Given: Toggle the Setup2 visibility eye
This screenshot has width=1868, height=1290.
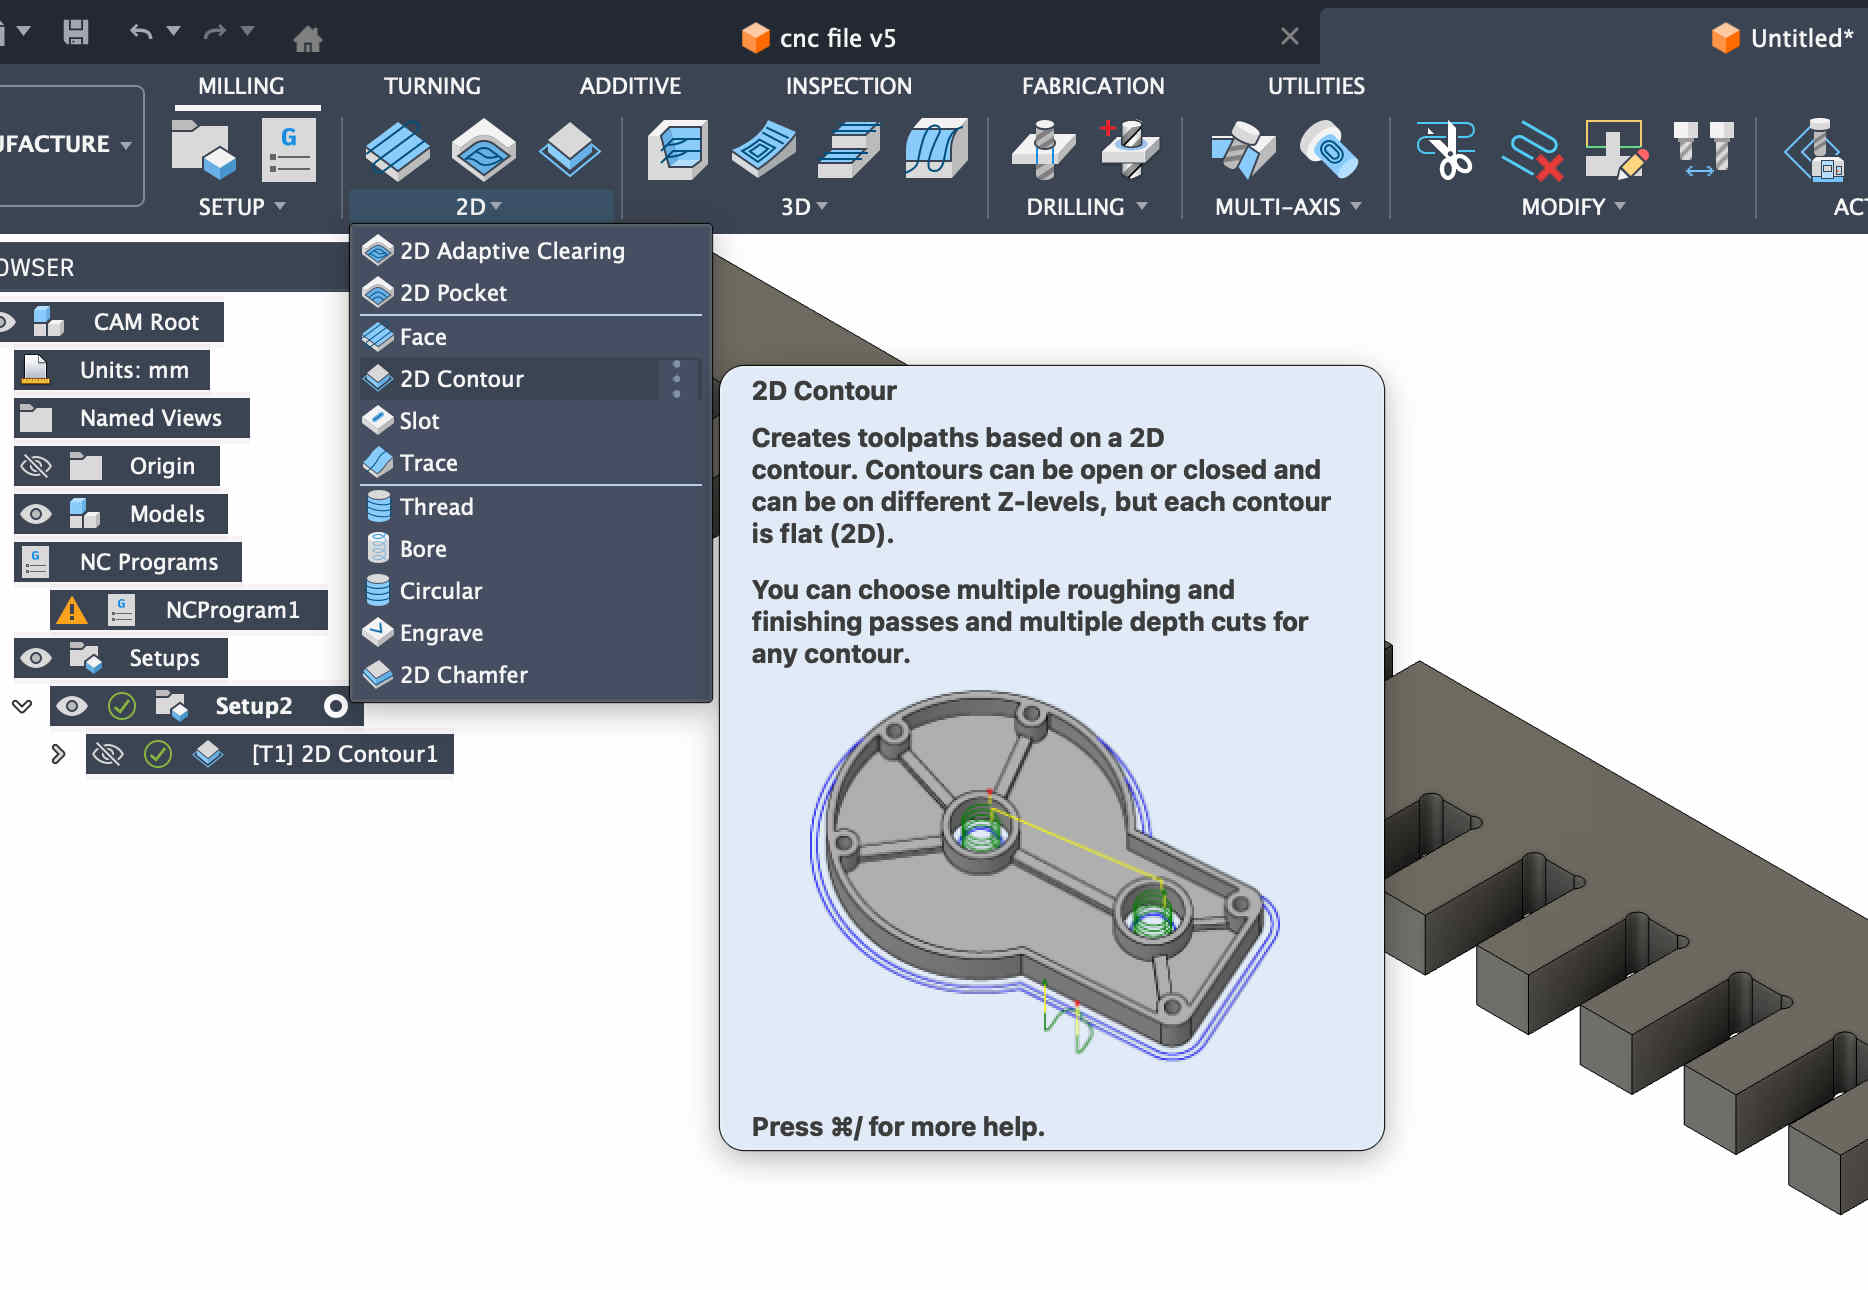Looking at the screenshot, I should [71, 706].
